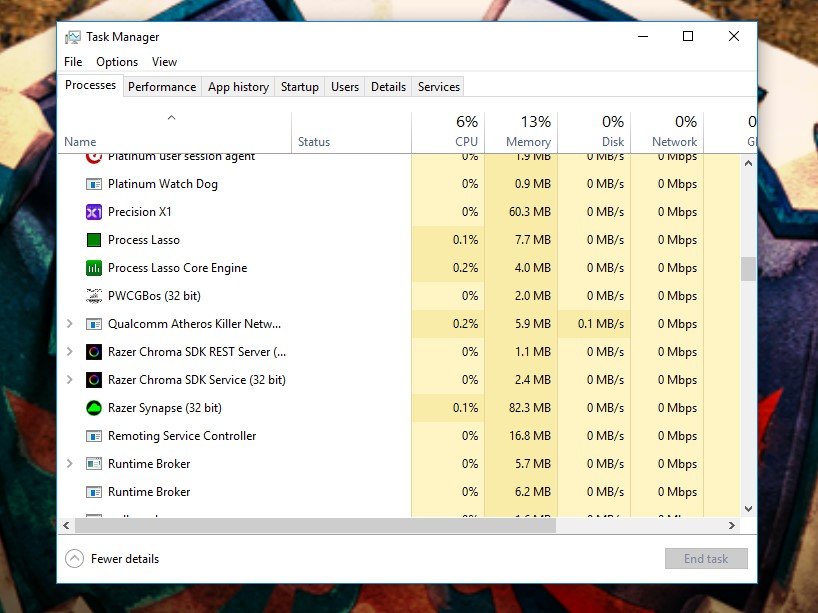Screen dimensions: 818x613
Task: Click the 0.1 MB/s disk value
Action: click(600, 324)
